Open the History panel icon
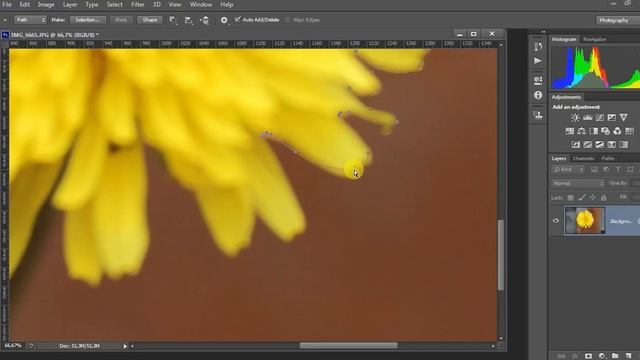The height and width of the screenshot is (360, 640). point(538,47)
